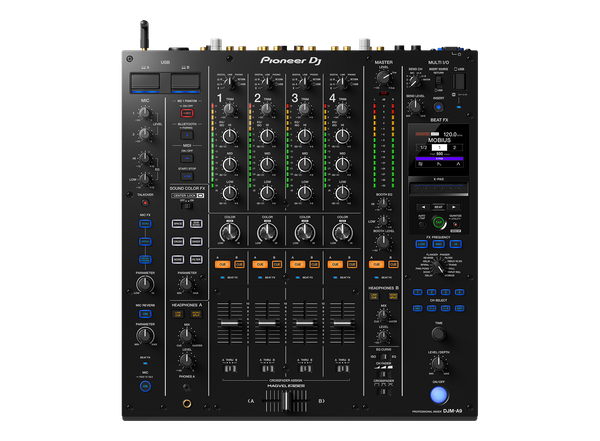The width and height of the screenshot is (600, 441).
Task: Flip the Sound Color FX center lock switch
Action: [187, 206]
